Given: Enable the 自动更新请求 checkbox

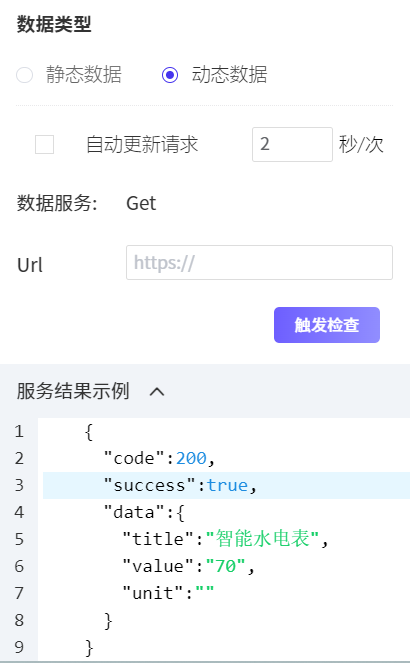Looking at the screenshot, I should pos(44,145).
